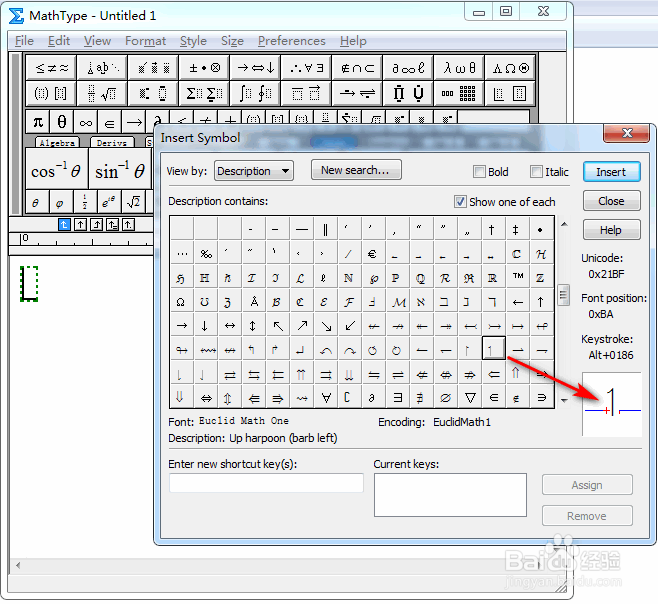Open underbar and overbar templates palette

click(x=306, y=93)
